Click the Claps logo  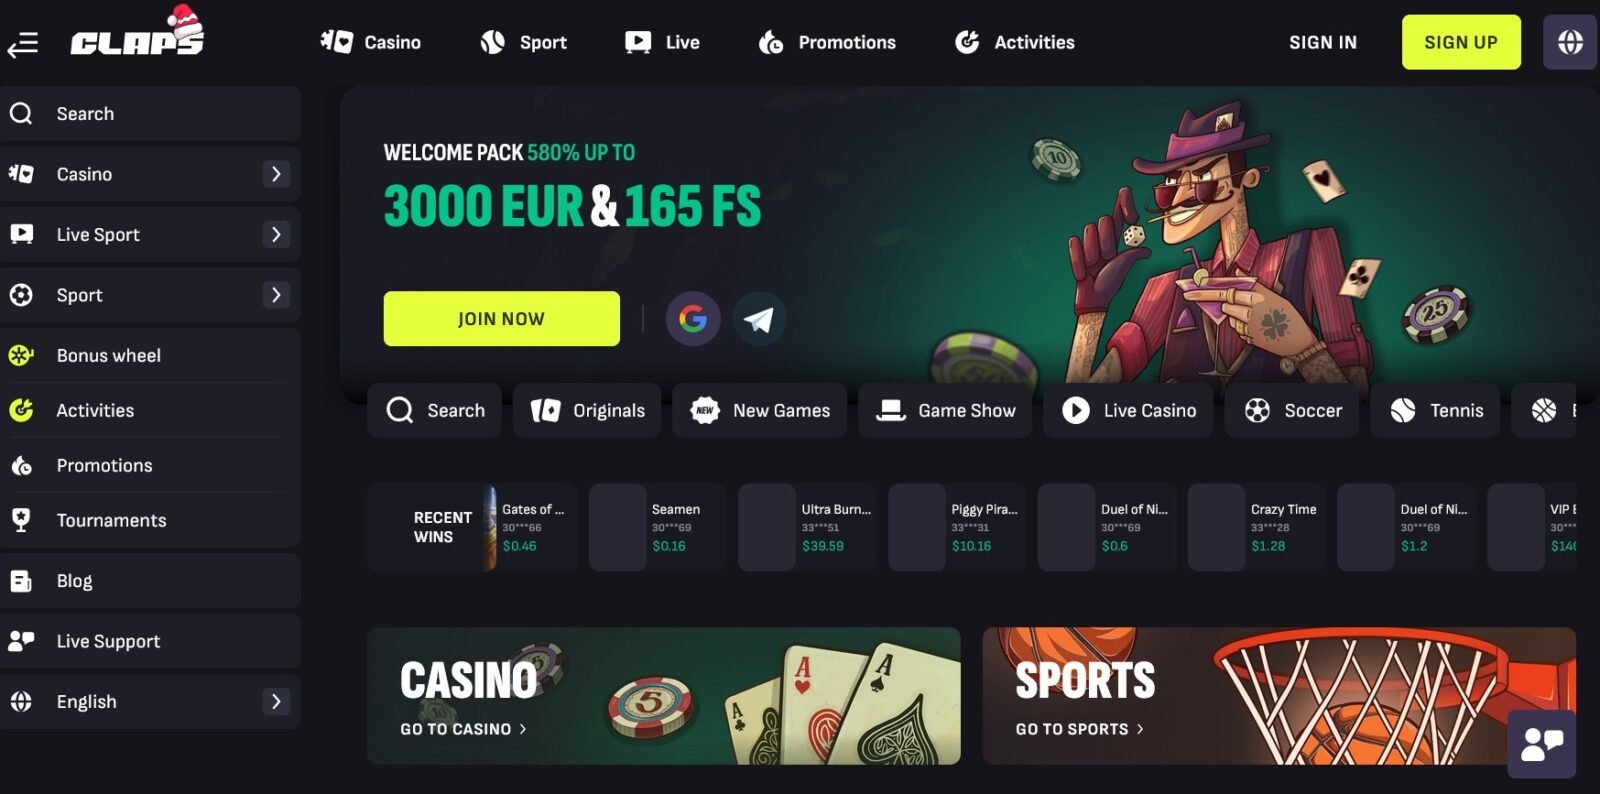pyautogui.click(x=137, y=33)
